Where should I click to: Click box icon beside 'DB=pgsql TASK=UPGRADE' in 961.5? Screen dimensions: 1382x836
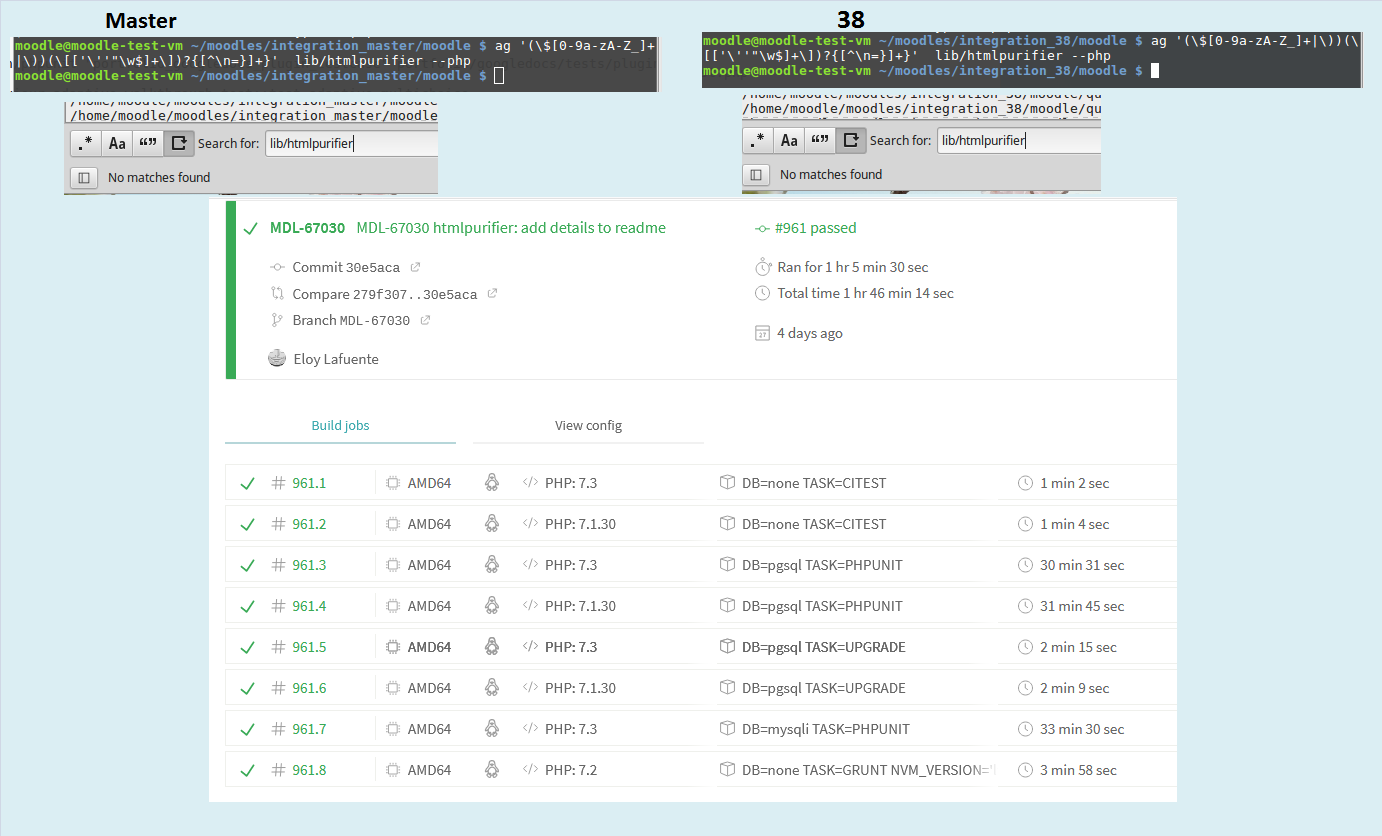point(727,647)
